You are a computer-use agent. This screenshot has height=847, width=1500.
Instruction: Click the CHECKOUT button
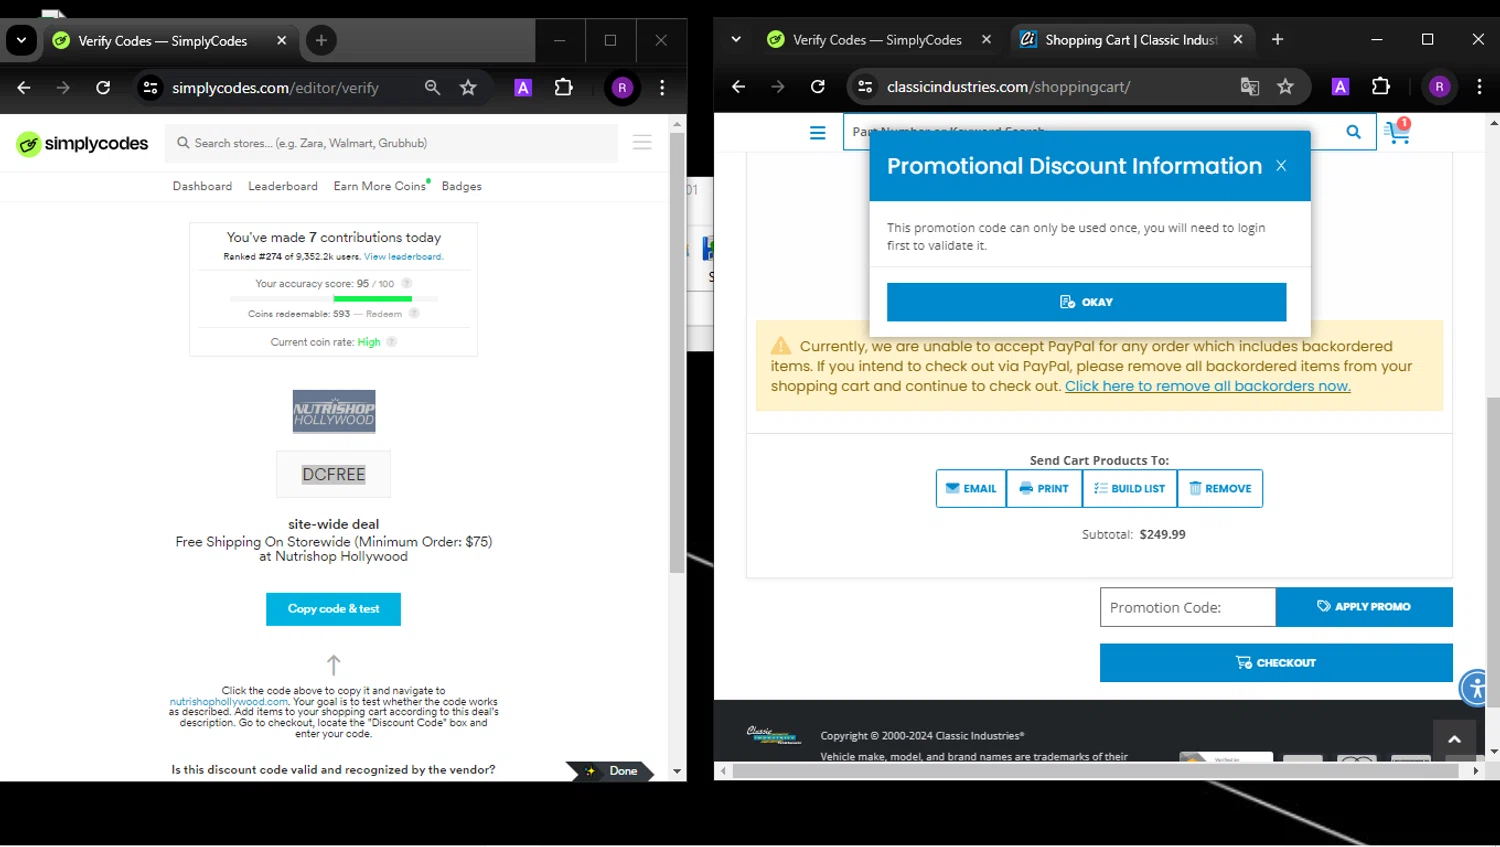pos(1276,663)
